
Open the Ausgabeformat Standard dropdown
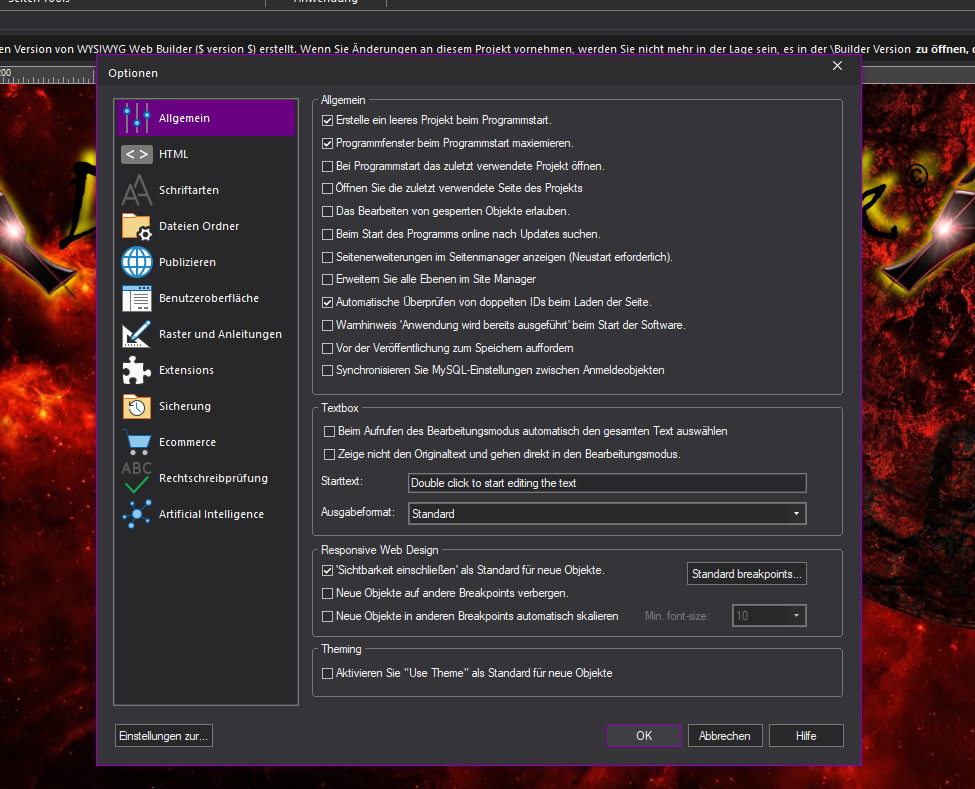pos(608,514)
